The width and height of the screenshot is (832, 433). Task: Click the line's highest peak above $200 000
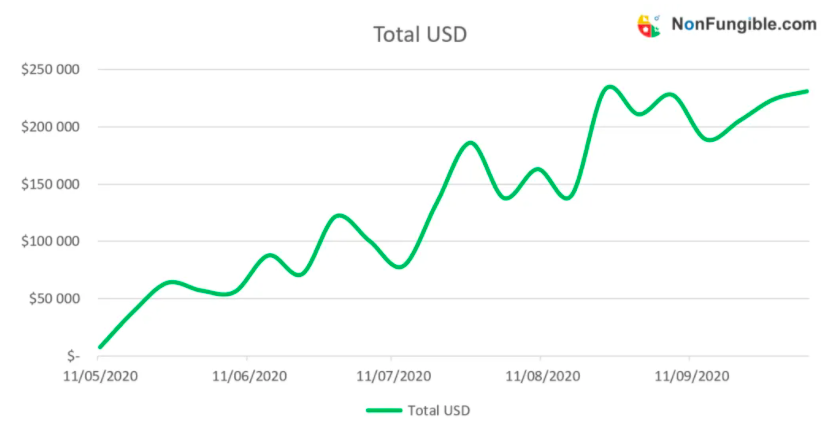point(610,87)
